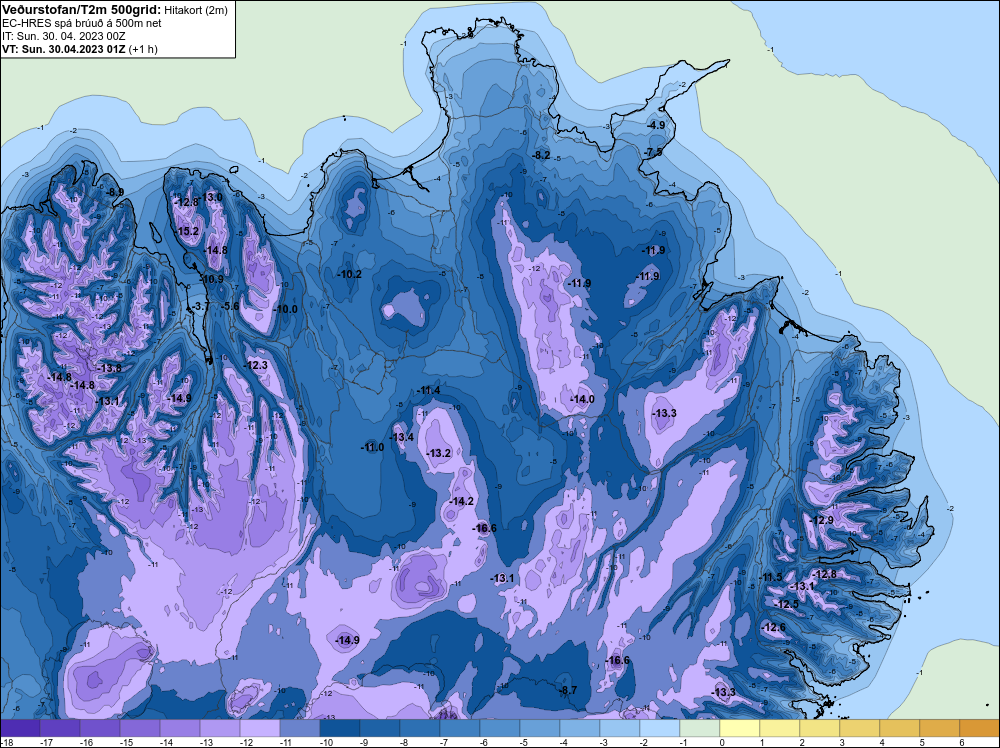This screenshot has width=1000, height=748.
Task: Select the -8.2 temperature label
Action: (541, 155)
